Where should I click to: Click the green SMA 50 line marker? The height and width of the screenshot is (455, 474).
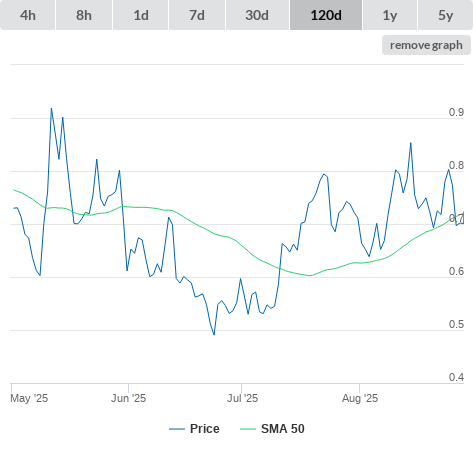click(248, 429)
